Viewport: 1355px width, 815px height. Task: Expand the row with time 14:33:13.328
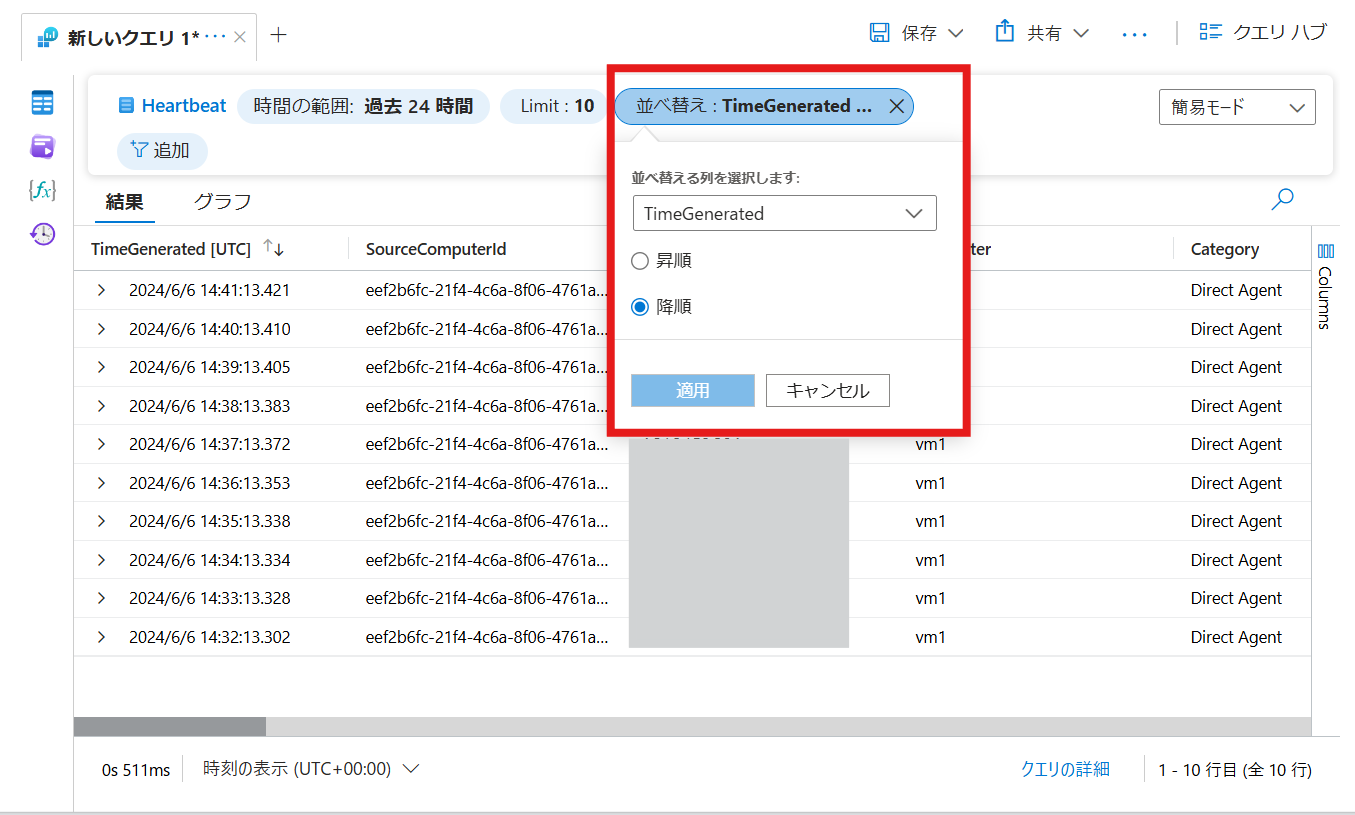click(101, 598)
